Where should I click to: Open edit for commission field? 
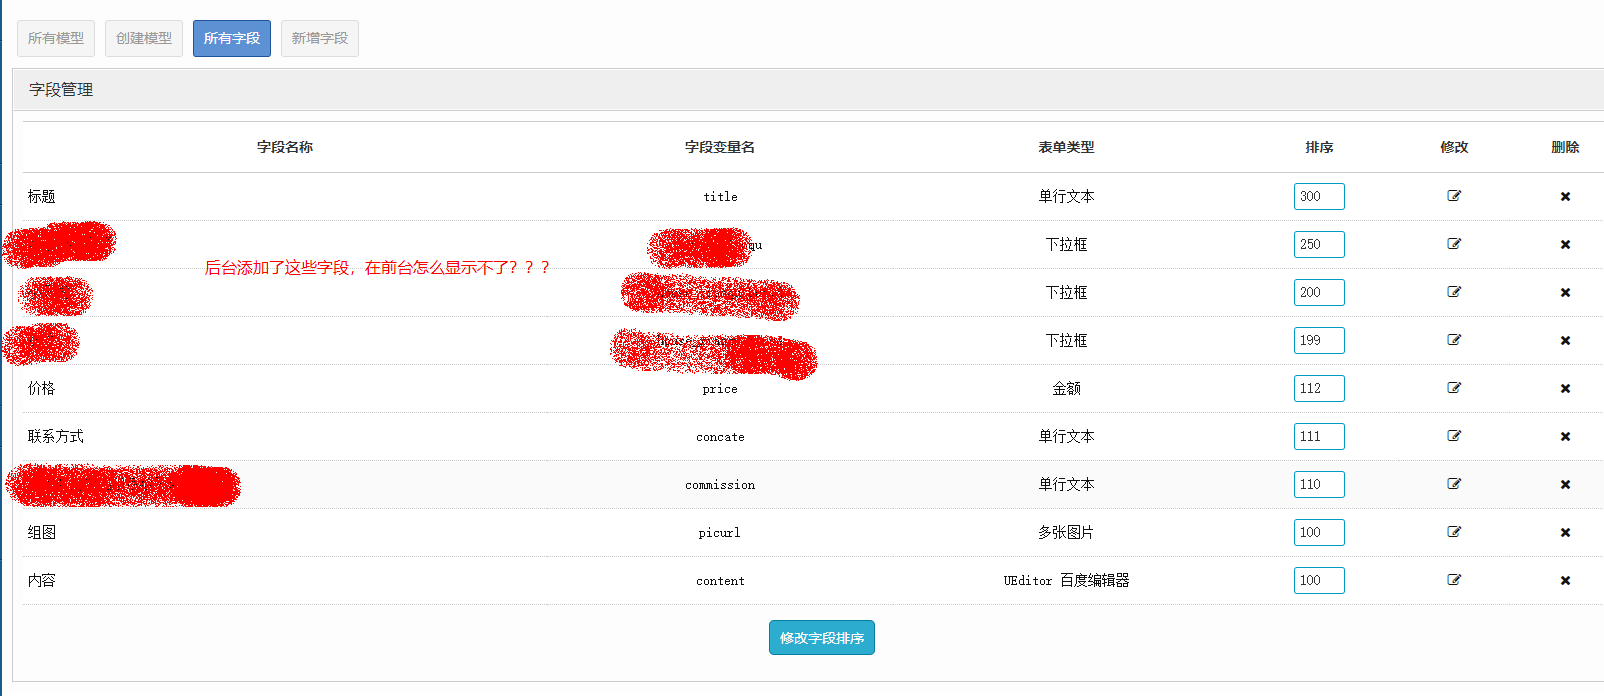pyautogui.click(x=1454, y=484)
